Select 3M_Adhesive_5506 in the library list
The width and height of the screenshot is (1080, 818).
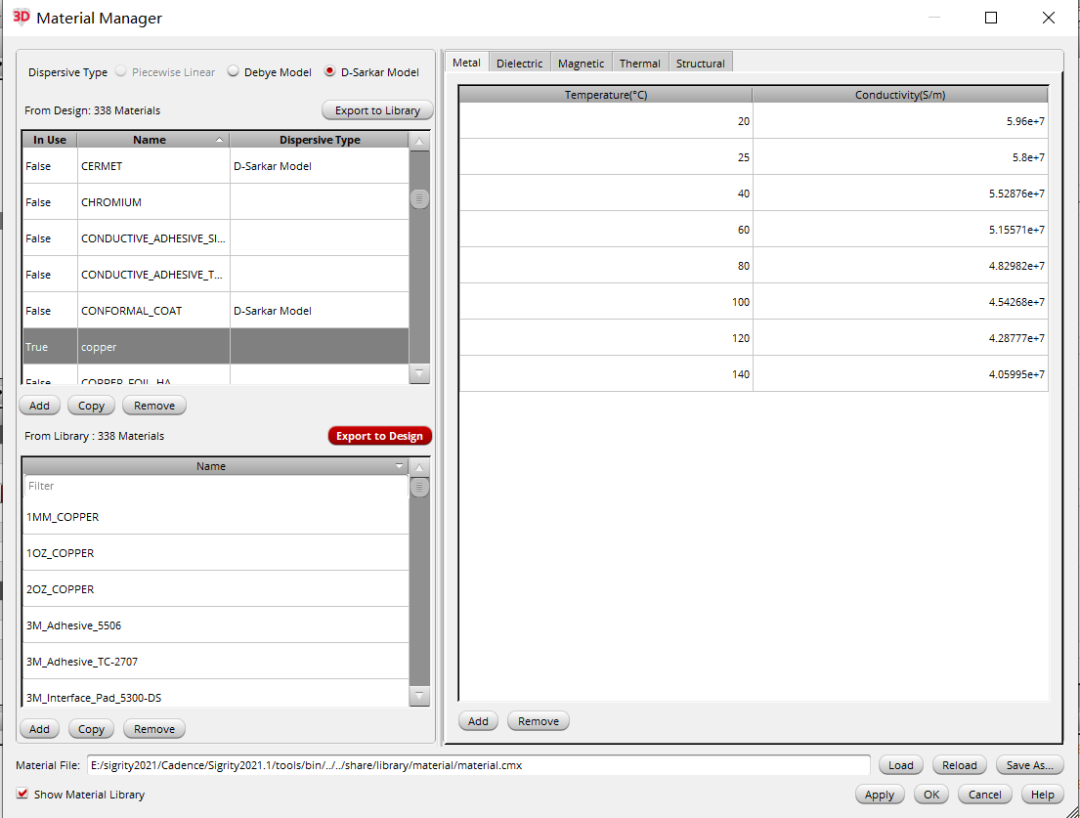[x=216, y=625]
